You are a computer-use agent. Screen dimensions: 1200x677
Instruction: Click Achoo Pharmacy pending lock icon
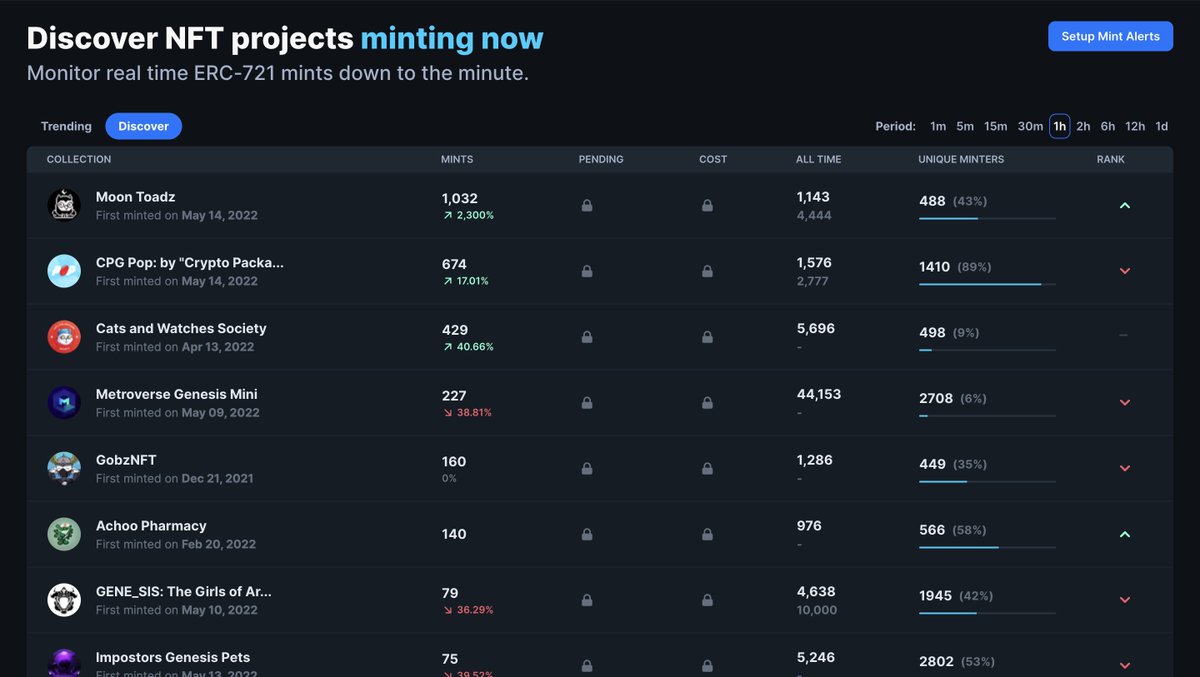pyautogui.click(x=587, y=534)
